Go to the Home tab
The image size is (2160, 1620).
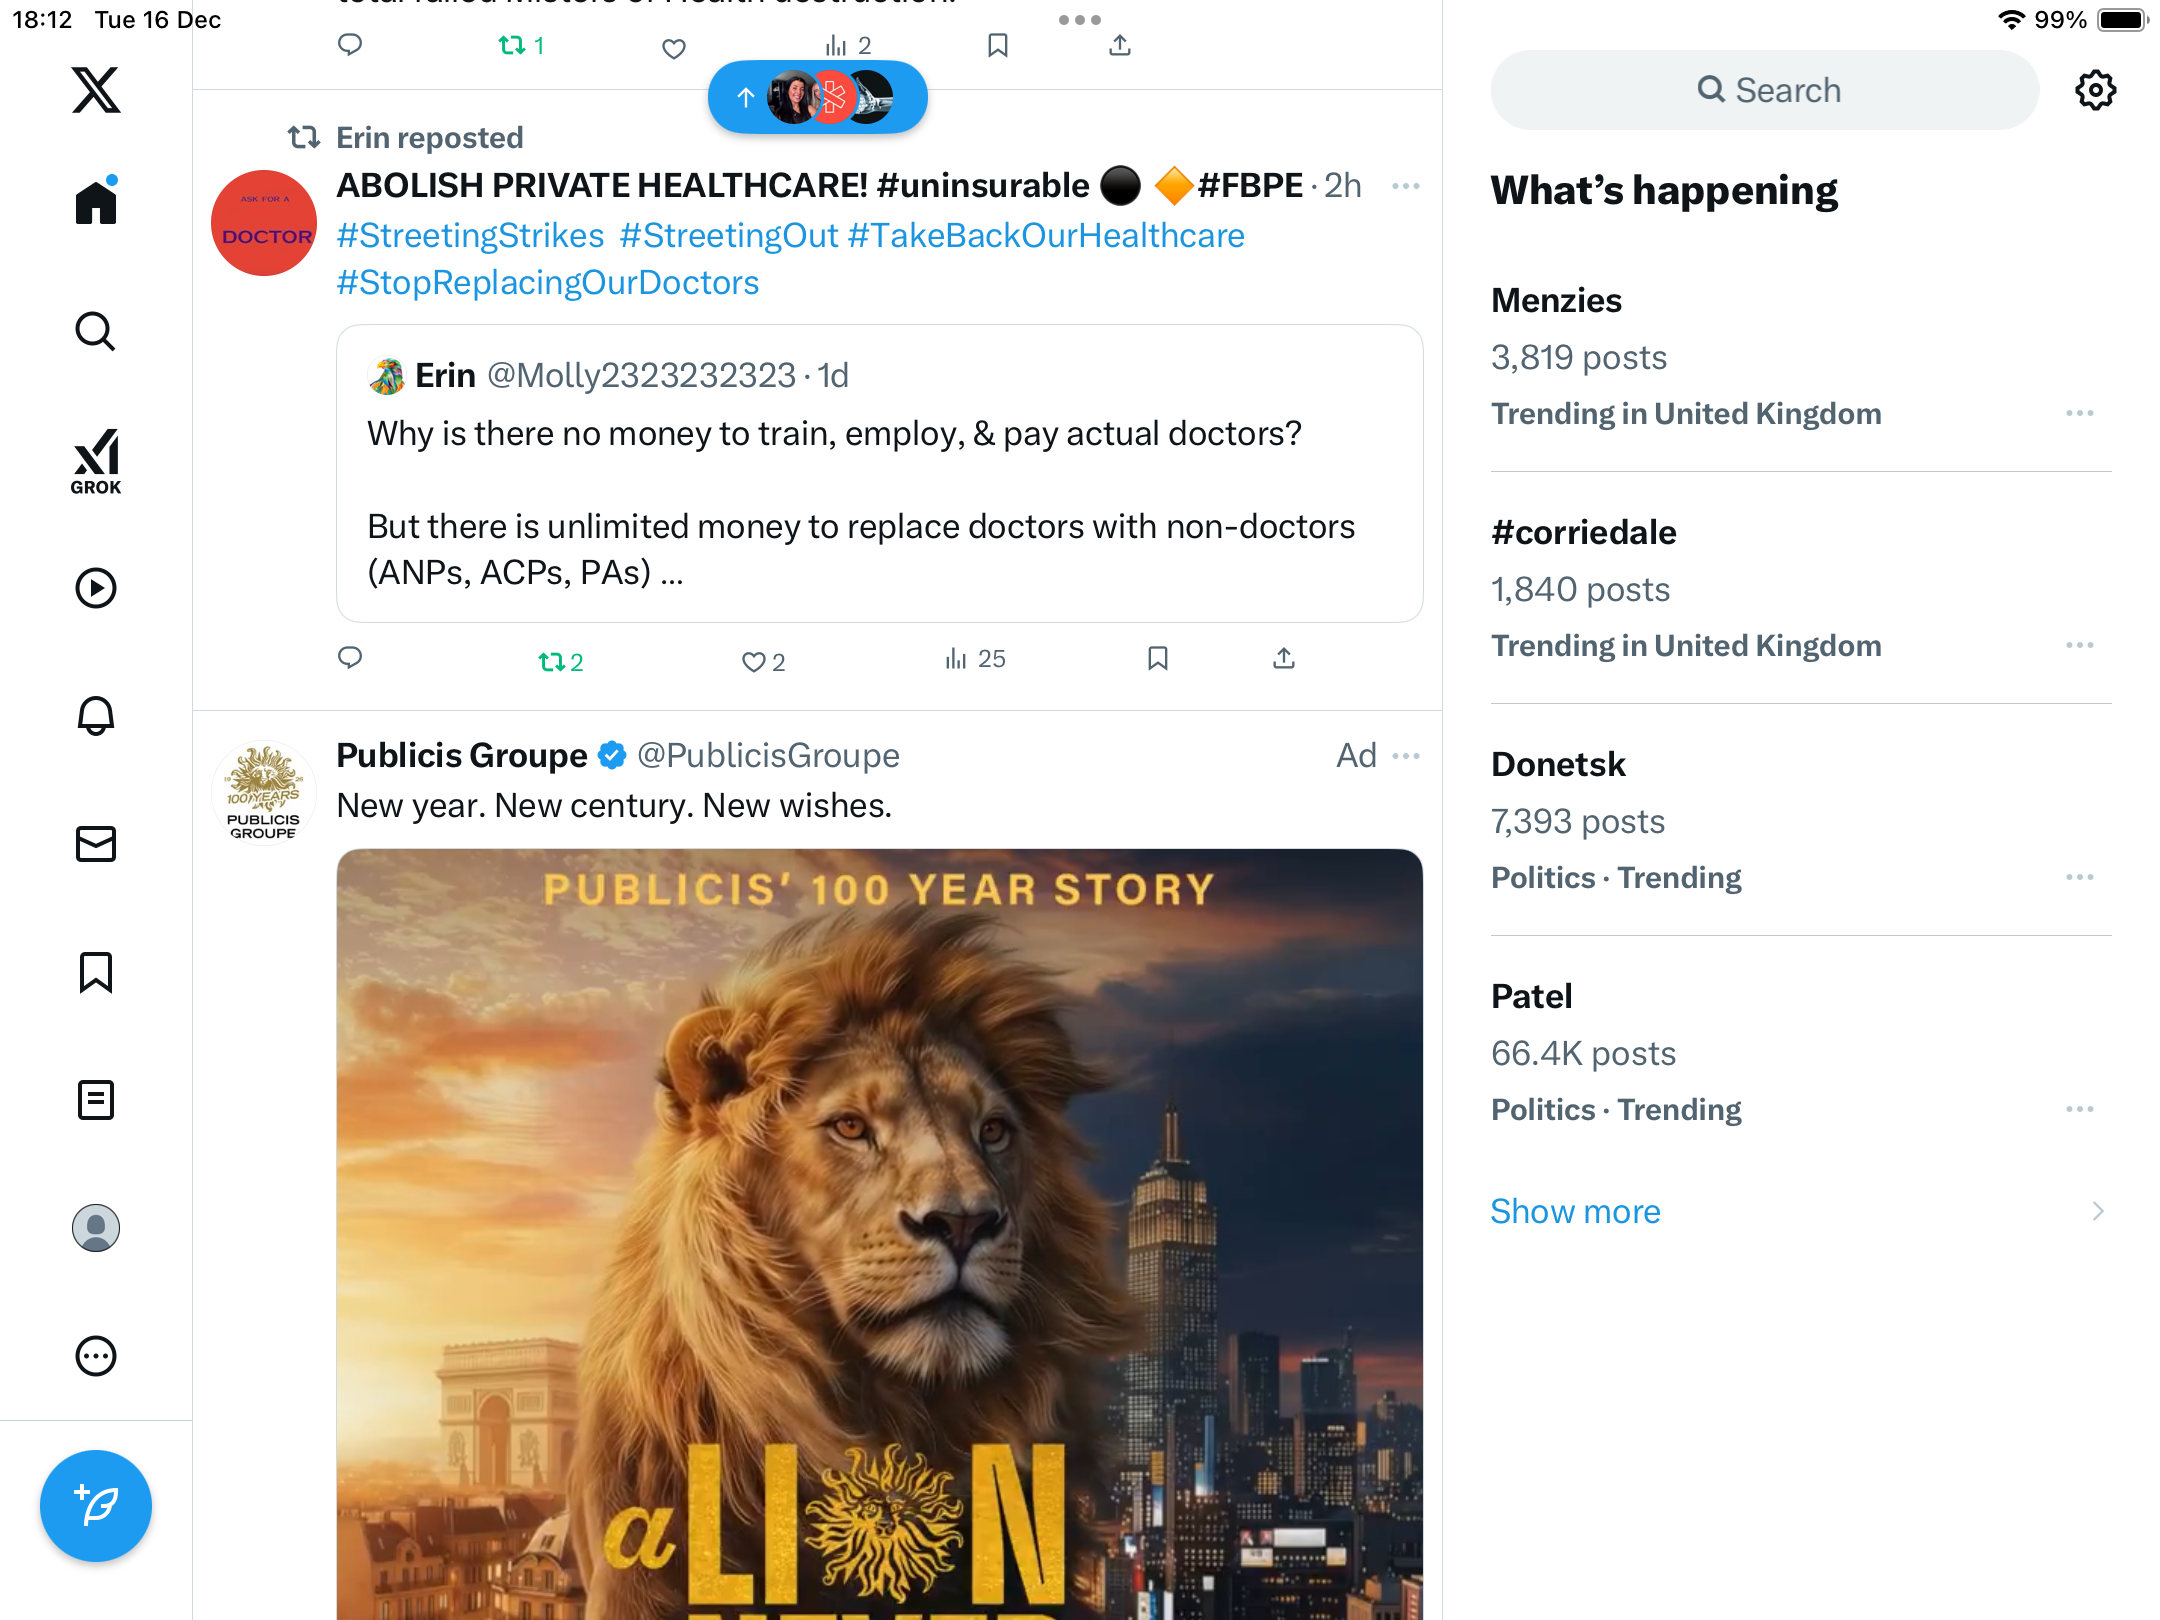pos(96,203)
